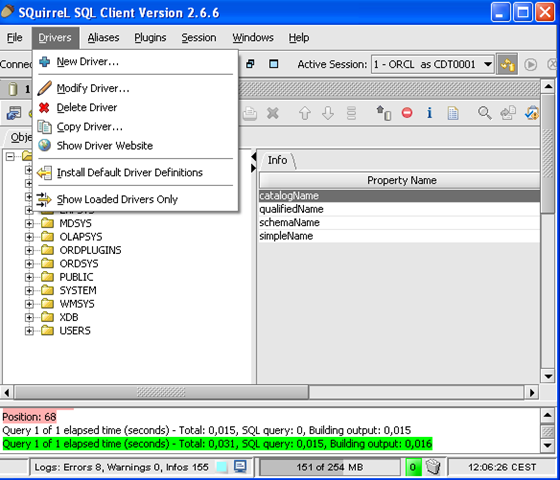This screenshot has width=560, height=480.
Task: Click the red stop icon in toolbar
Action: [407, 113]
